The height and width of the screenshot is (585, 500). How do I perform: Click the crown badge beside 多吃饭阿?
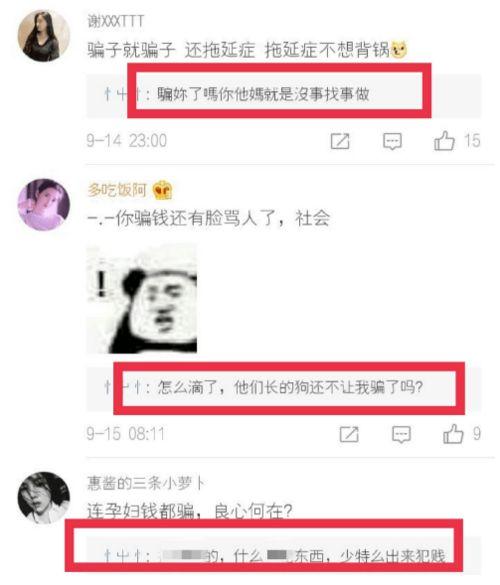click(162, 190)
